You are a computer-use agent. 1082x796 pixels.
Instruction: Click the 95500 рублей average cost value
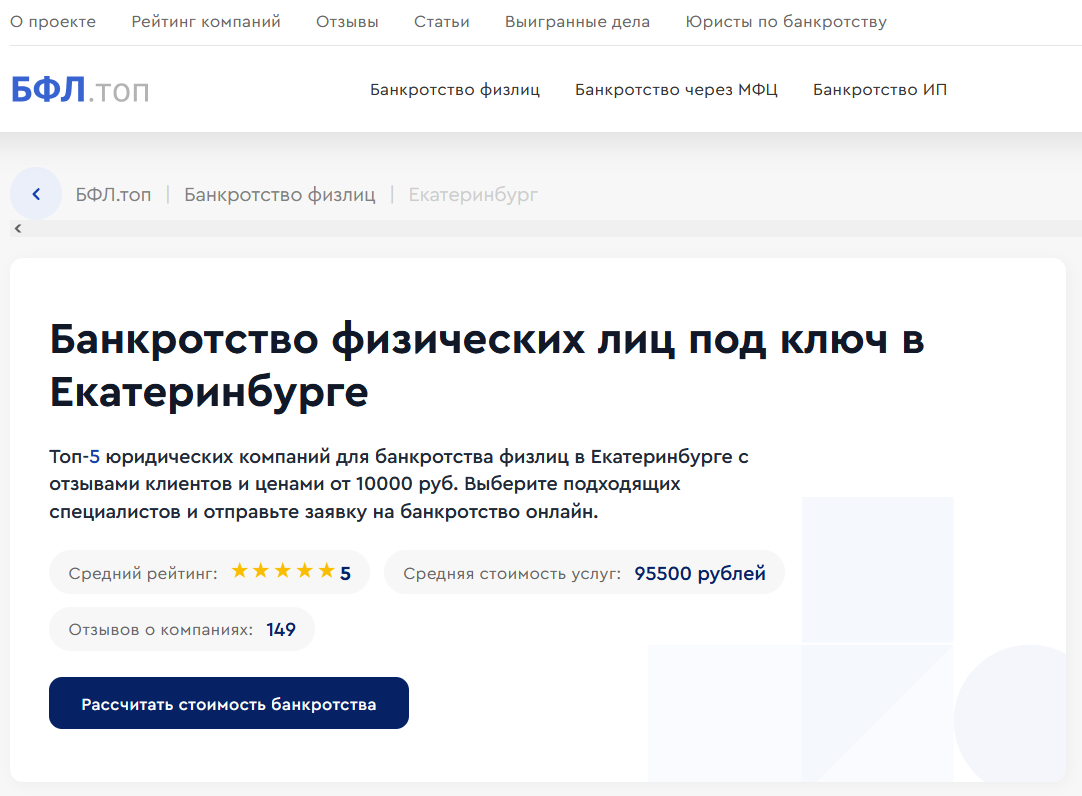tap(700, 573)
